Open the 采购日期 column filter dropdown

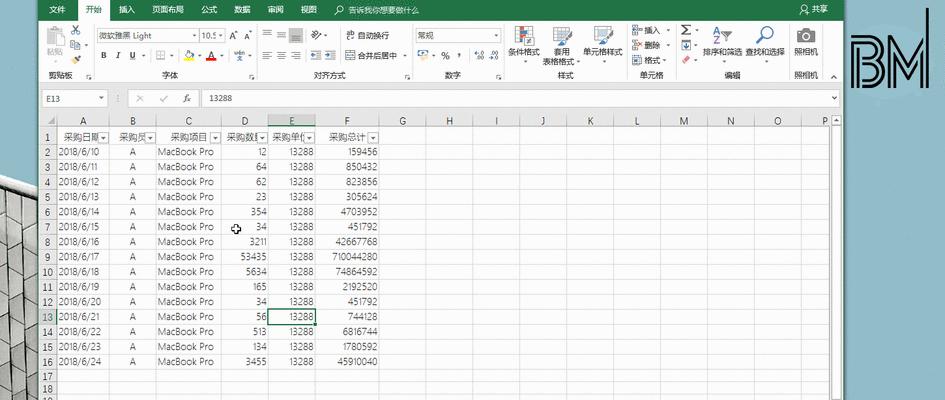tap(104, 138)
